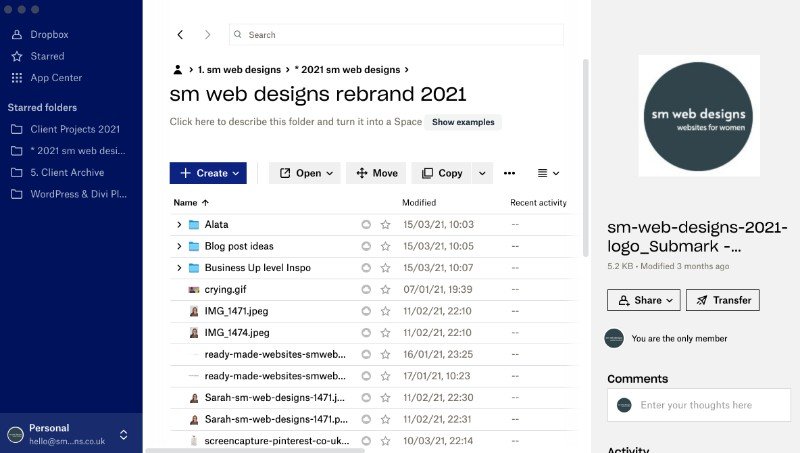Star the file modified 17/01/21, 10:23
Viewport: 800px width, 453px height.
click(385, 376)
